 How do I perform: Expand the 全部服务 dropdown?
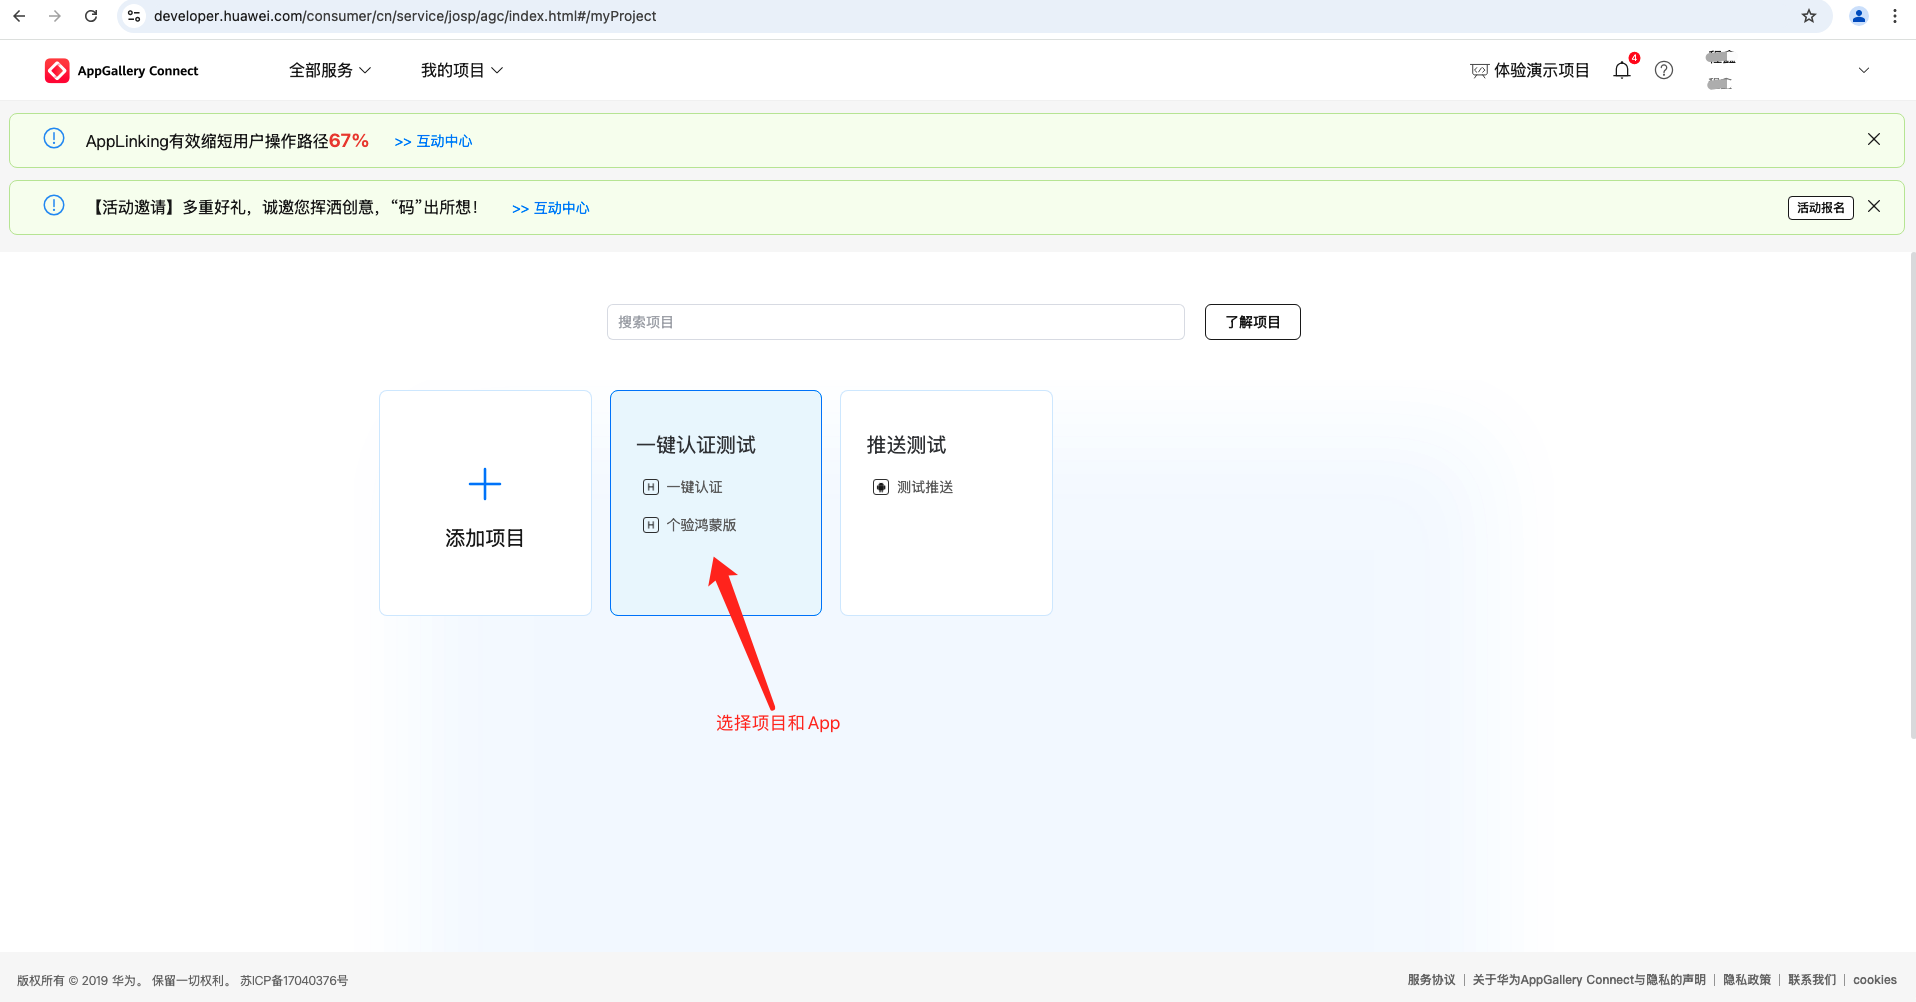[330, 70]
